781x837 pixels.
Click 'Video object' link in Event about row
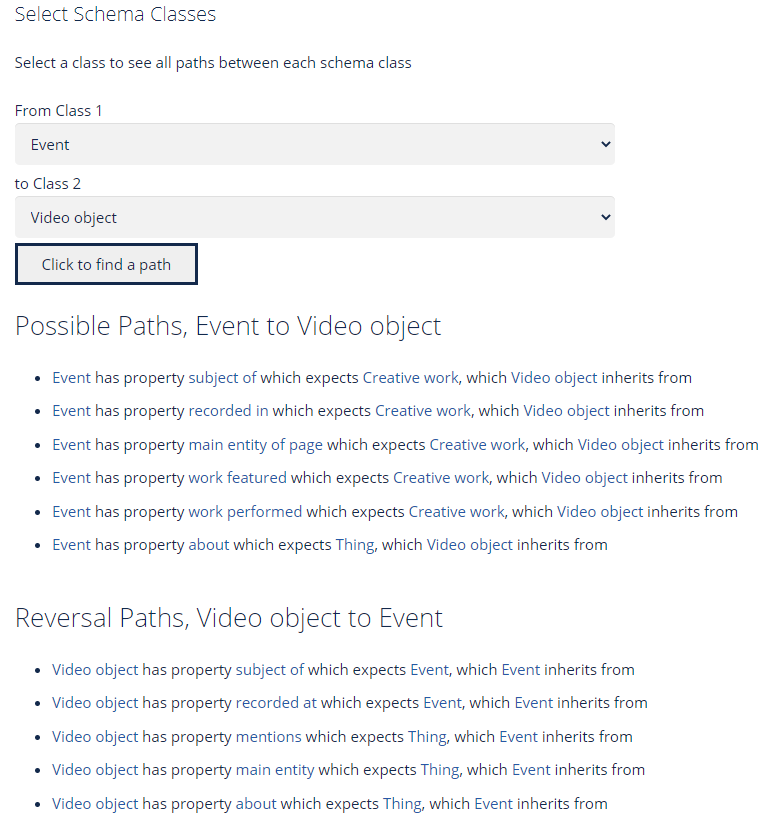point(470,545)
